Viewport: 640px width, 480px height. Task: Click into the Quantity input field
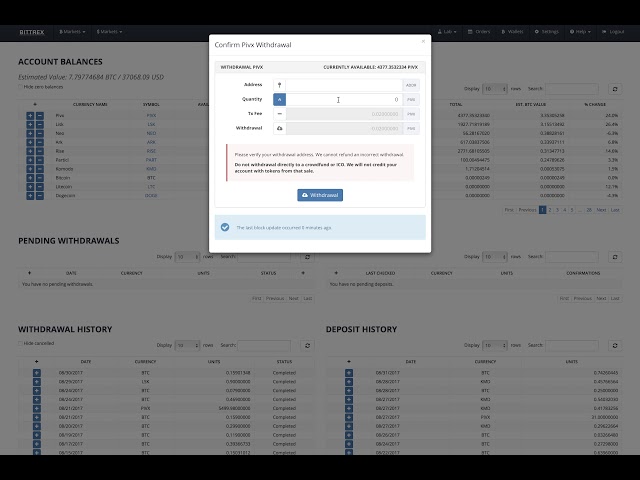[344, 100]
